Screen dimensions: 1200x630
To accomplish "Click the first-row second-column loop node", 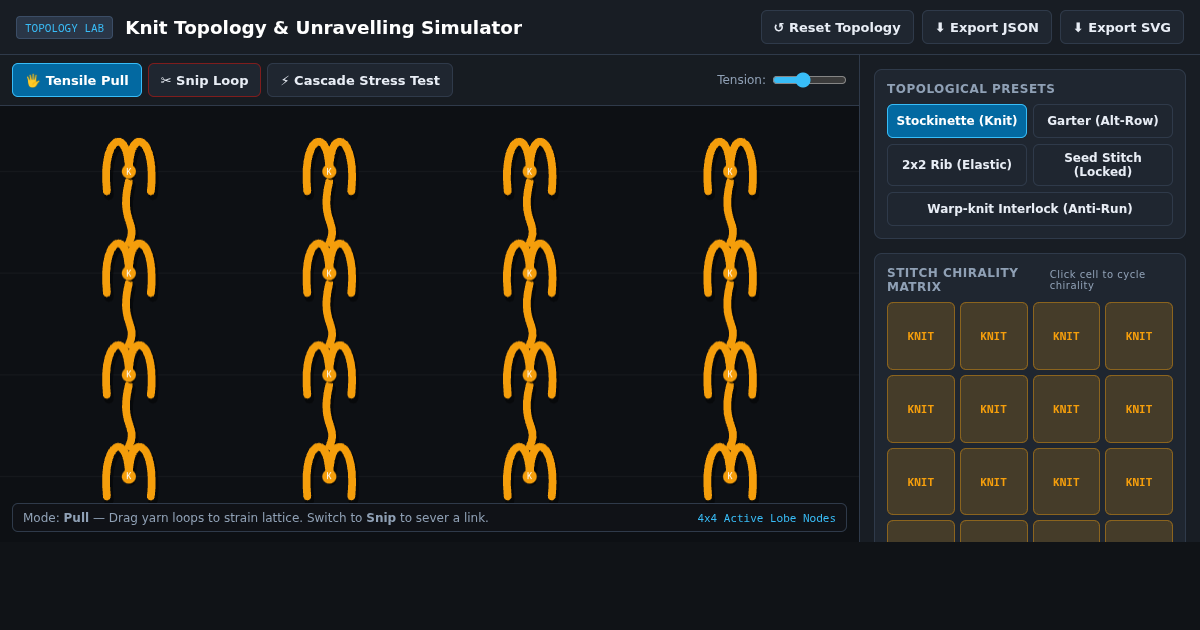I will (329, 172).
